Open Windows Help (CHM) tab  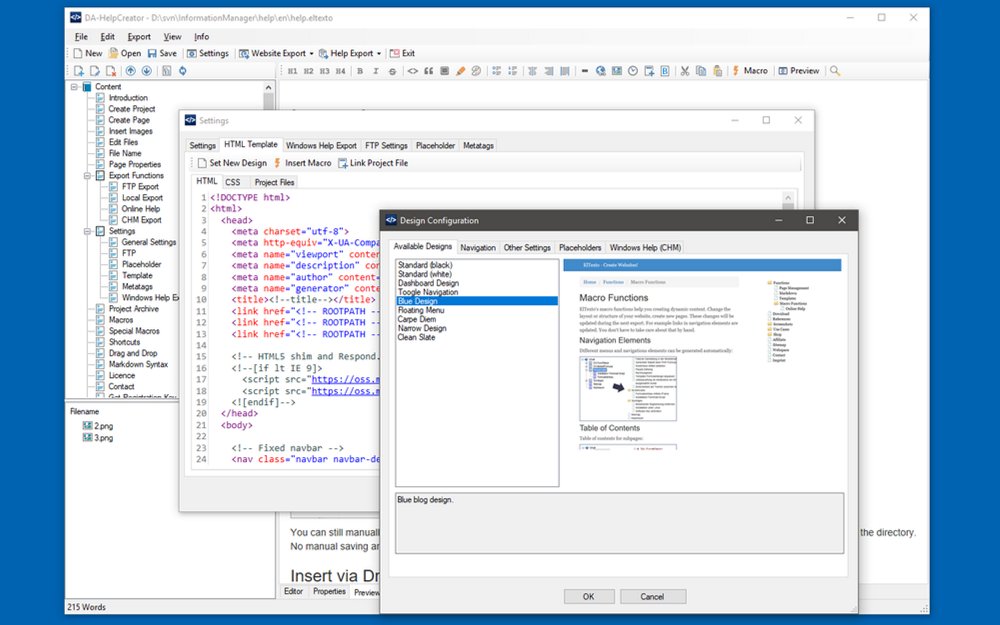point(645,247)
